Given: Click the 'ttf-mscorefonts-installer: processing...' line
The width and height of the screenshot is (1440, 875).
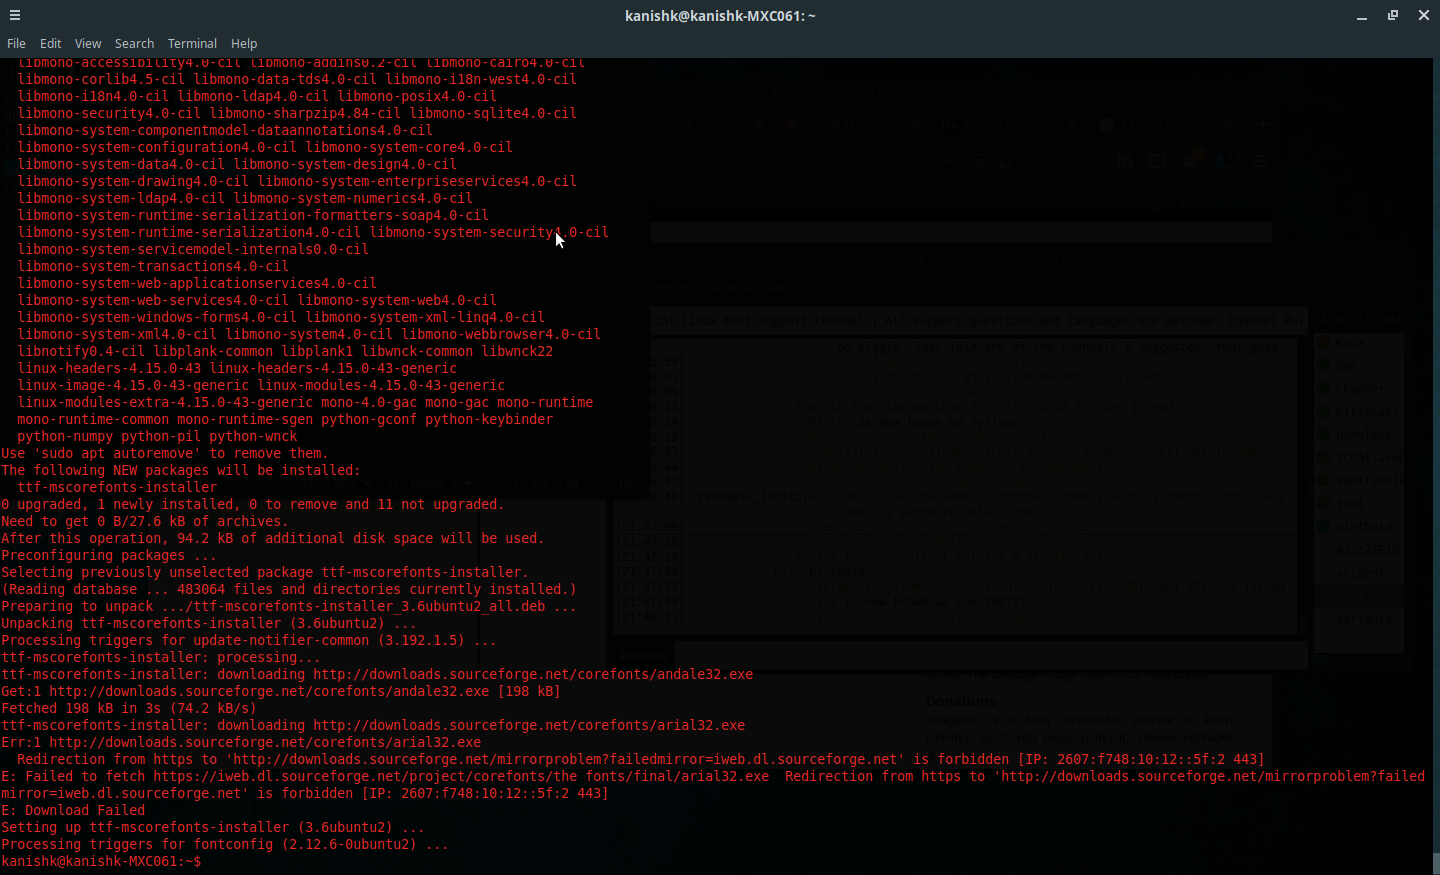Looking at the screenshot, I should (x=161, y=657).
